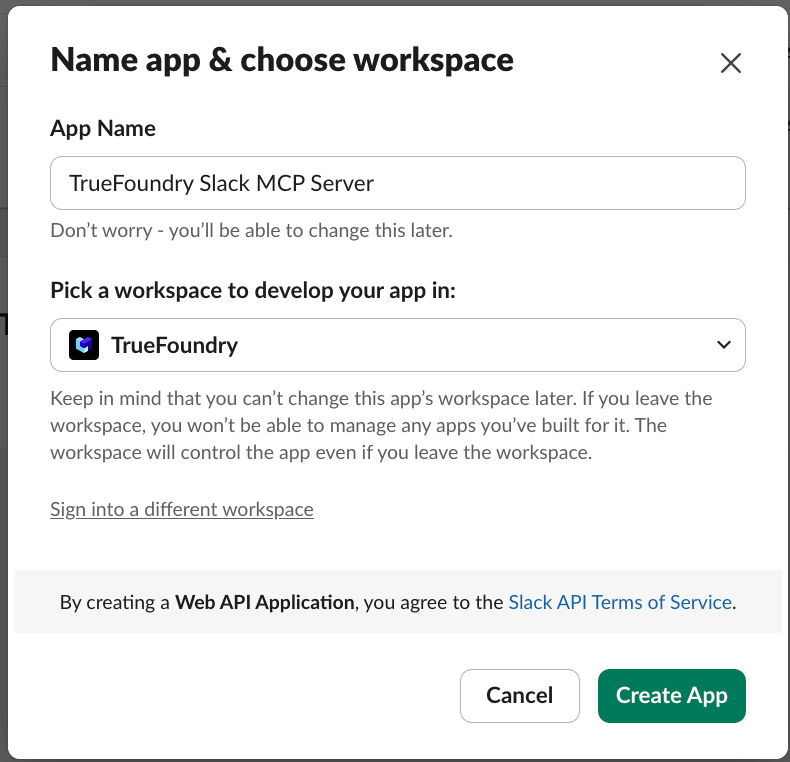Click the 'App Name' label
Screen dimensions: 790x762
click(x=103, y=129)
